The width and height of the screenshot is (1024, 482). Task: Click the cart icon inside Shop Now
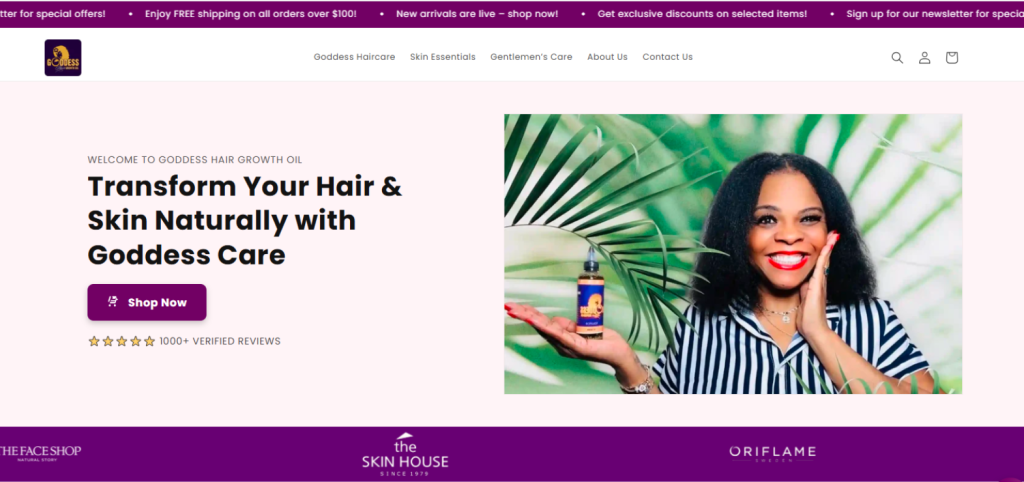(x=112, y=302)
